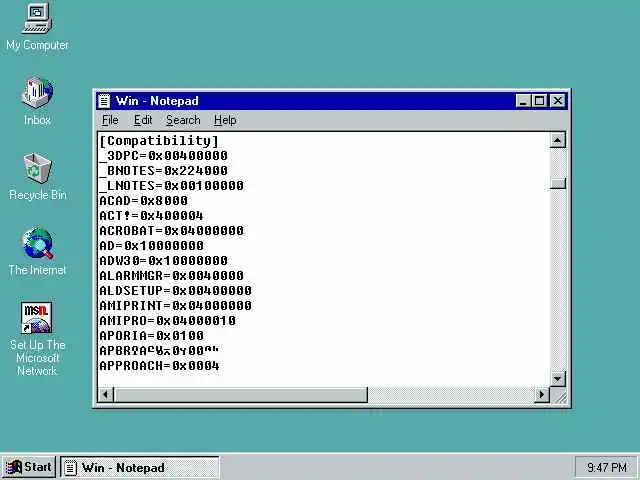Select the Inbox desktop icon
This screenshot has width=640, height=480.
[x=37, y=100]
